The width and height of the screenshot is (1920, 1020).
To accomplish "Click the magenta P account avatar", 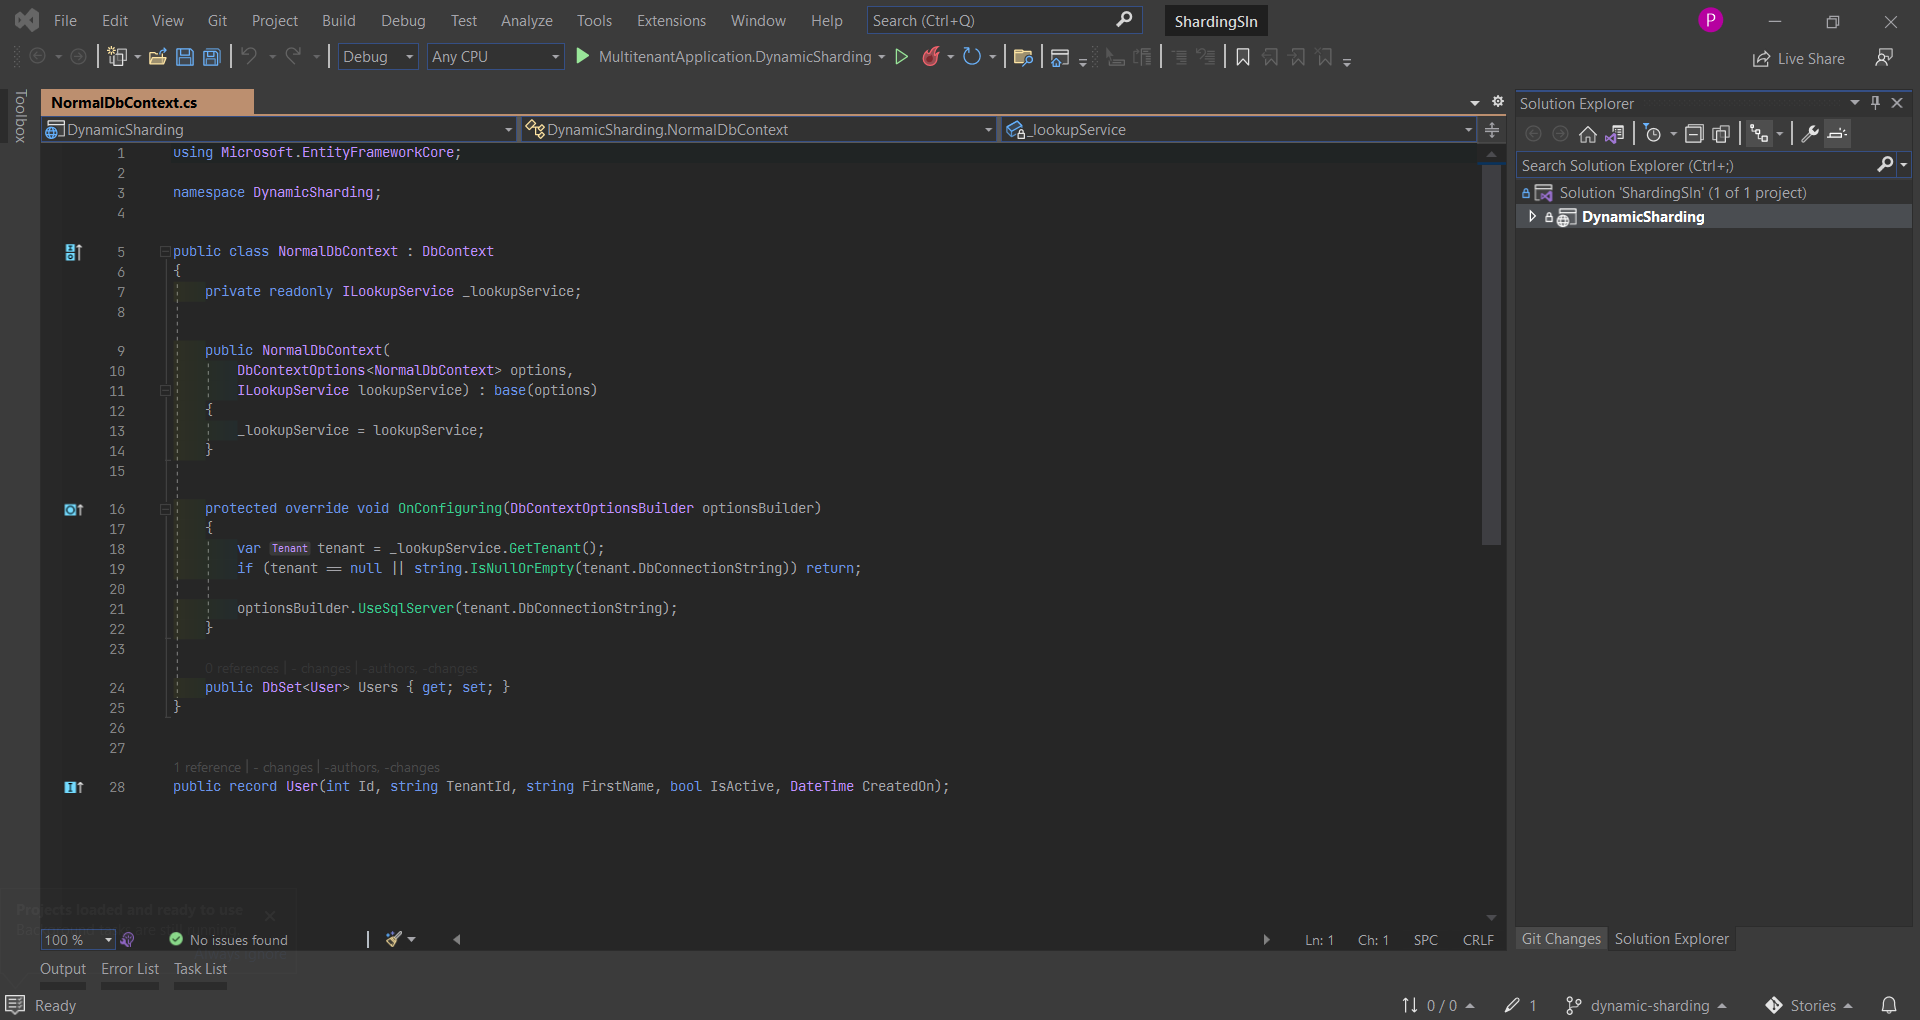I will tap(1710, 20).
